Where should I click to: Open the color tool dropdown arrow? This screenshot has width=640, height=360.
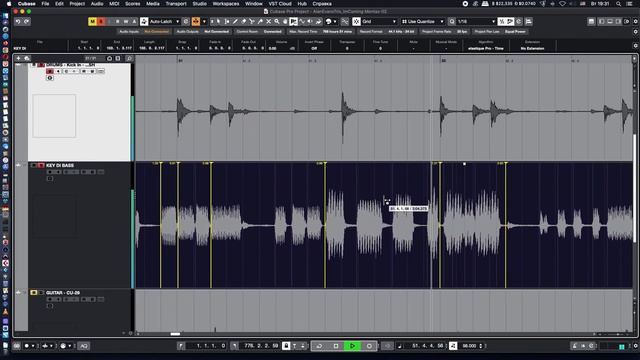pos(335,21)
